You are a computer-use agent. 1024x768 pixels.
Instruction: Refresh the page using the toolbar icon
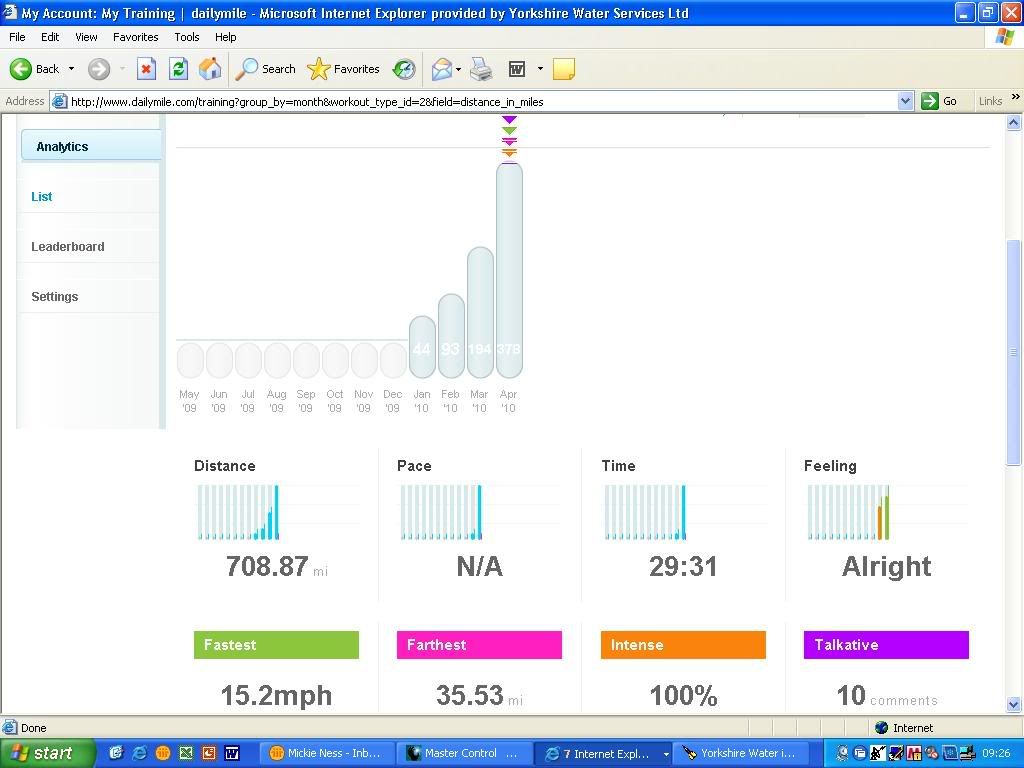pos(178,69)
